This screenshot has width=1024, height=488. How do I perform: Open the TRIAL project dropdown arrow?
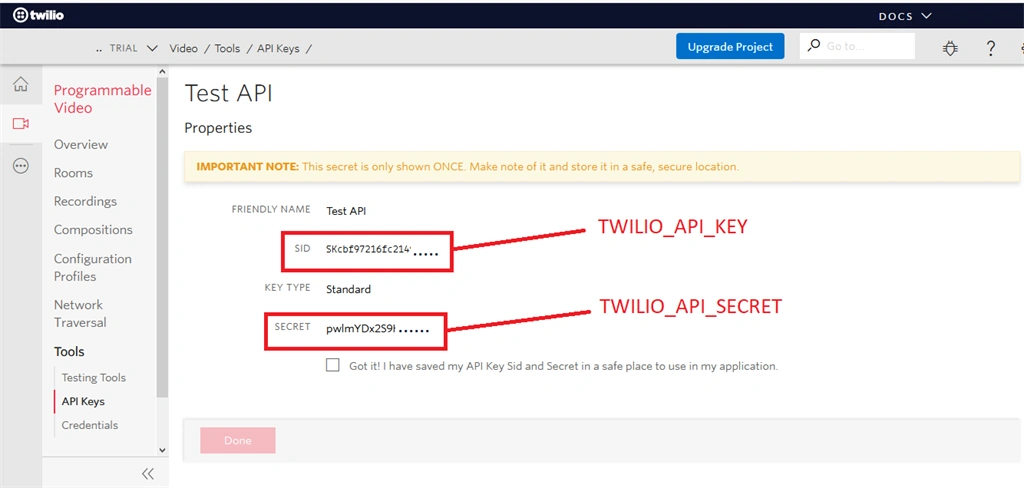152,48
